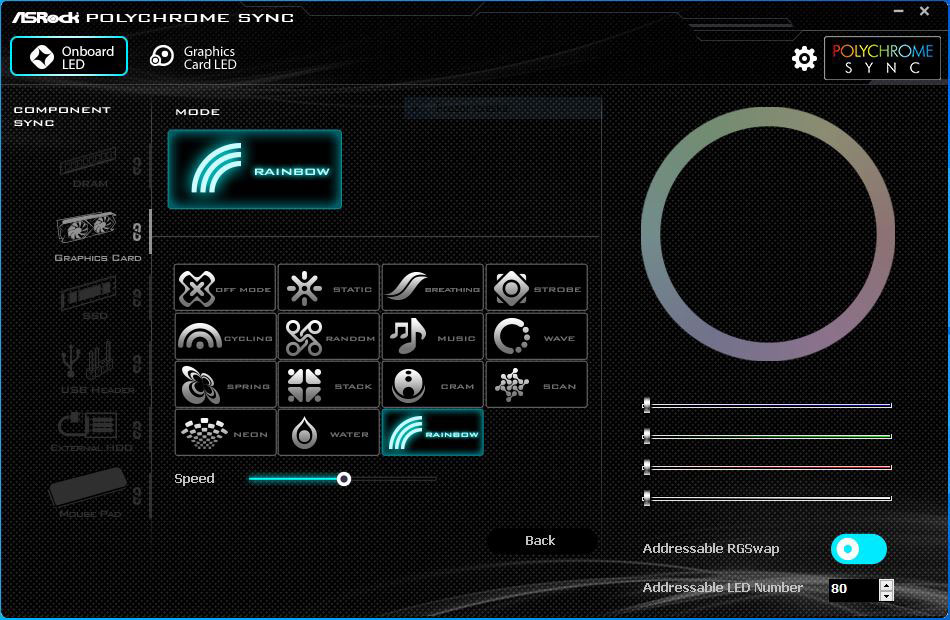
Task: Turn lighting to Off Mode
Action: click(225, 288)
